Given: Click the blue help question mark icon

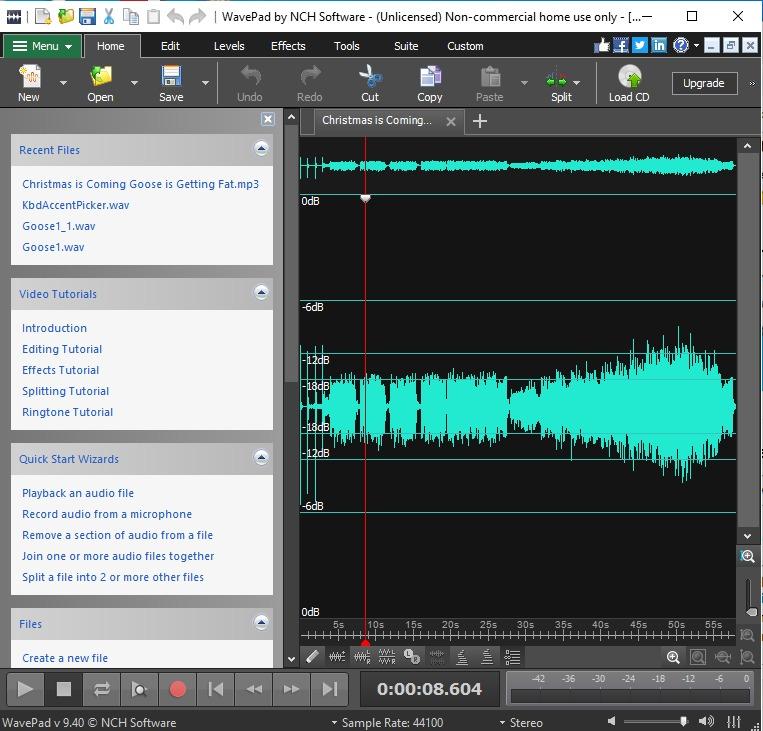Looking at the screenshot, I should pyautogui.click(x=681, y=46).
